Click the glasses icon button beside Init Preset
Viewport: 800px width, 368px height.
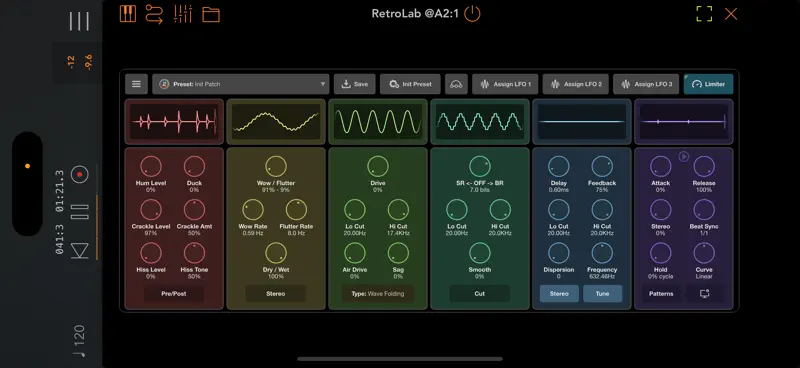point(456,84)
